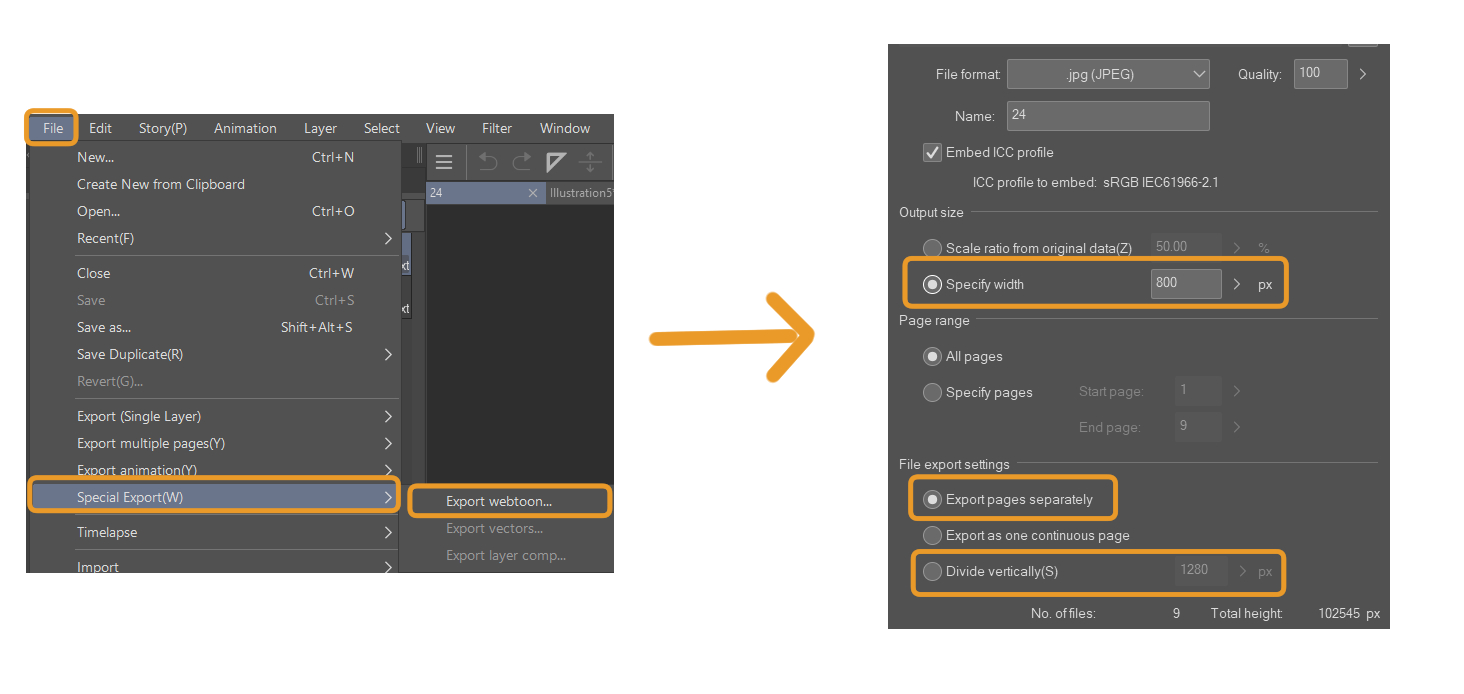Click the vertical-fit arrows toolbar icon
This screenshot has width=1464, height=694.
(x=590, y=161)
